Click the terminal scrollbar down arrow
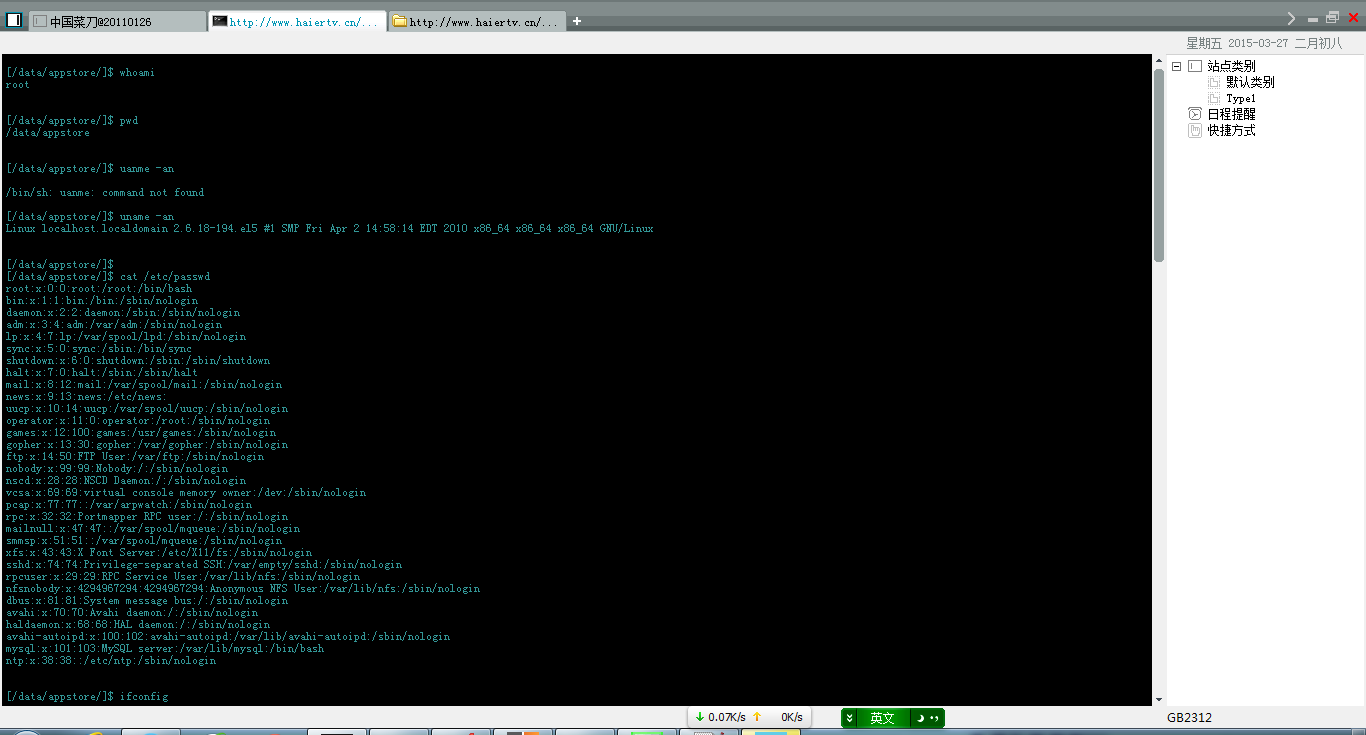Image resolution: width=1366 pixels, height=735 pixels. point(1159,700)
